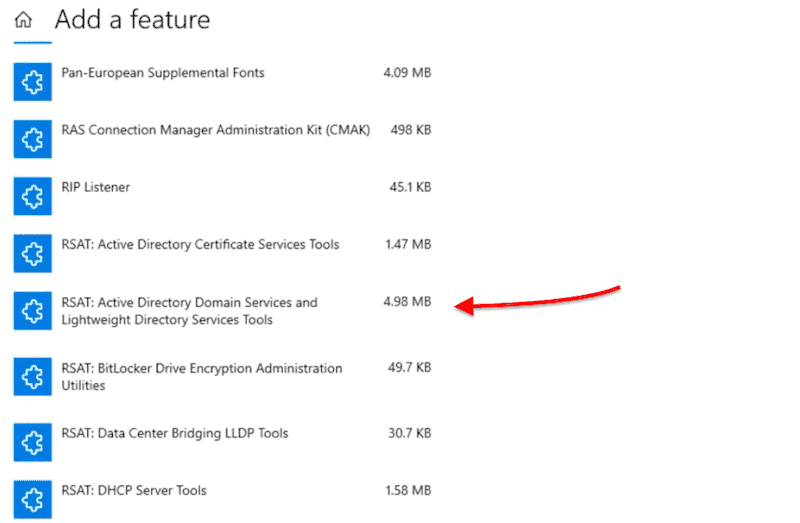
Task: Choose RSAT: DHCP Server Tools entry
Action: click(x=134, y=491)
